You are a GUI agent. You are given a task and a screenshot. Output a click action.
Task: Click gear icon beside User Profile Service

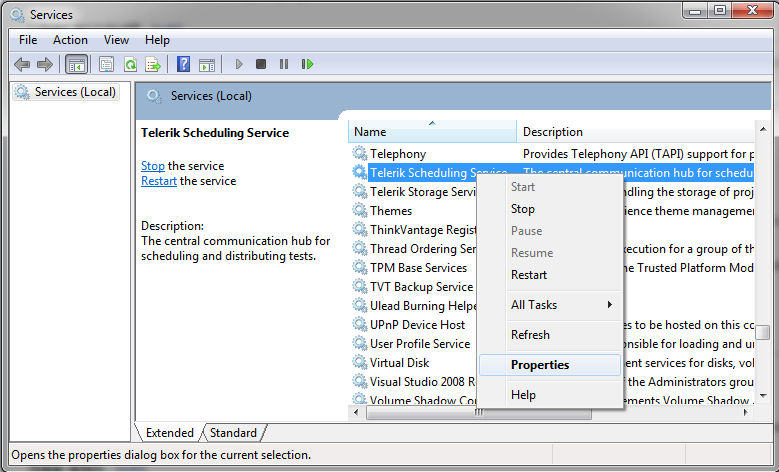[x=359, y=343]
